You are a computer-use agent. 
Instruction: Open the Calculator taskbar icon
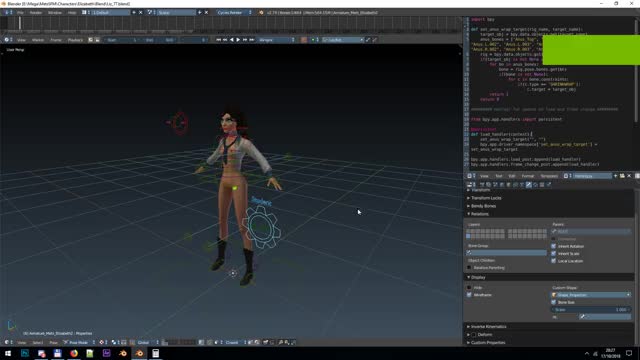click(x=156, y=353)
